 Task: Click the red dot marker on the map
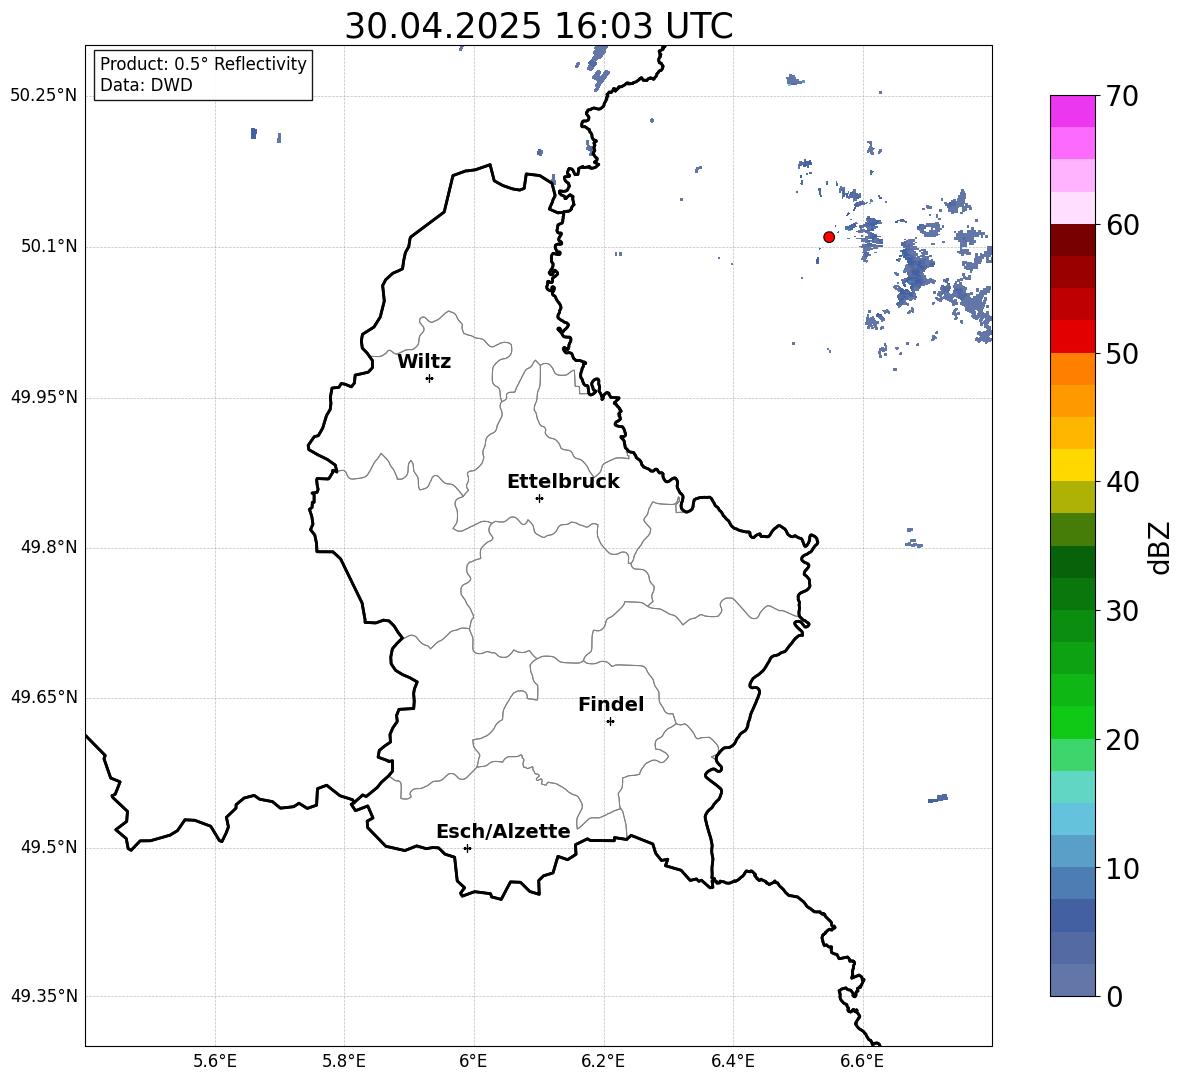coord(829,237)
